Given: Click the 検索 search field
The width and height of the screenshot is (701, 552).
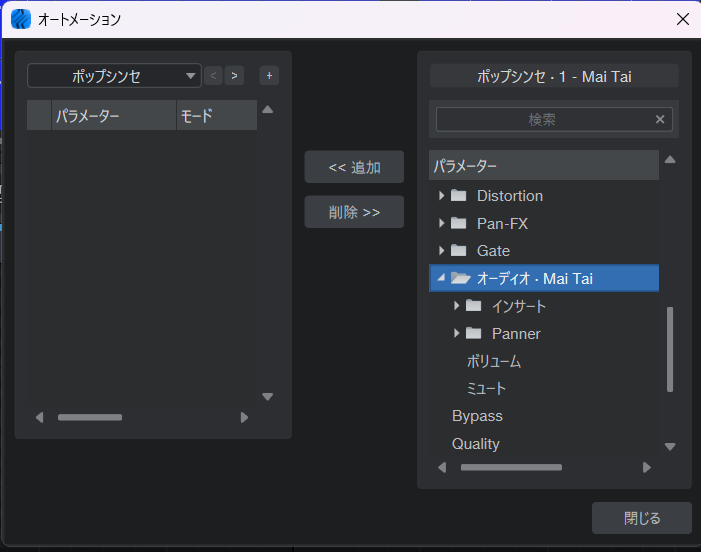Looking at the screenshot, I should tap(554, 119).
